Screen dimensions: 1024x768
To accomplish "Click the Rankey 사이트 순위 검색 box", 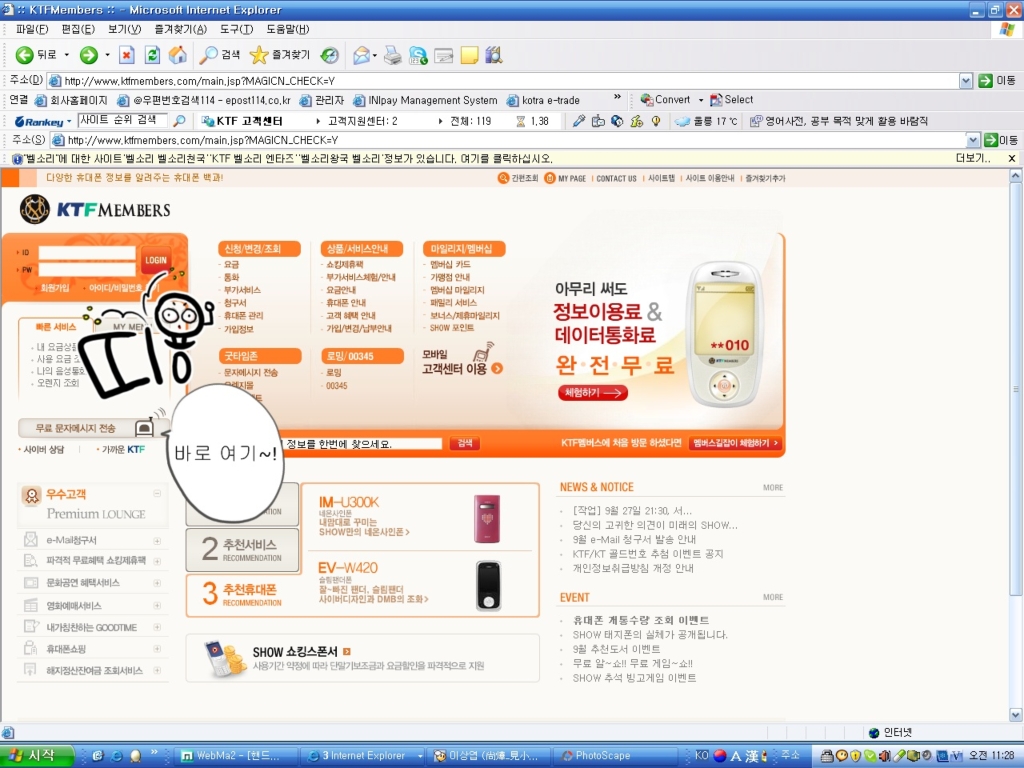I will 122,121.
